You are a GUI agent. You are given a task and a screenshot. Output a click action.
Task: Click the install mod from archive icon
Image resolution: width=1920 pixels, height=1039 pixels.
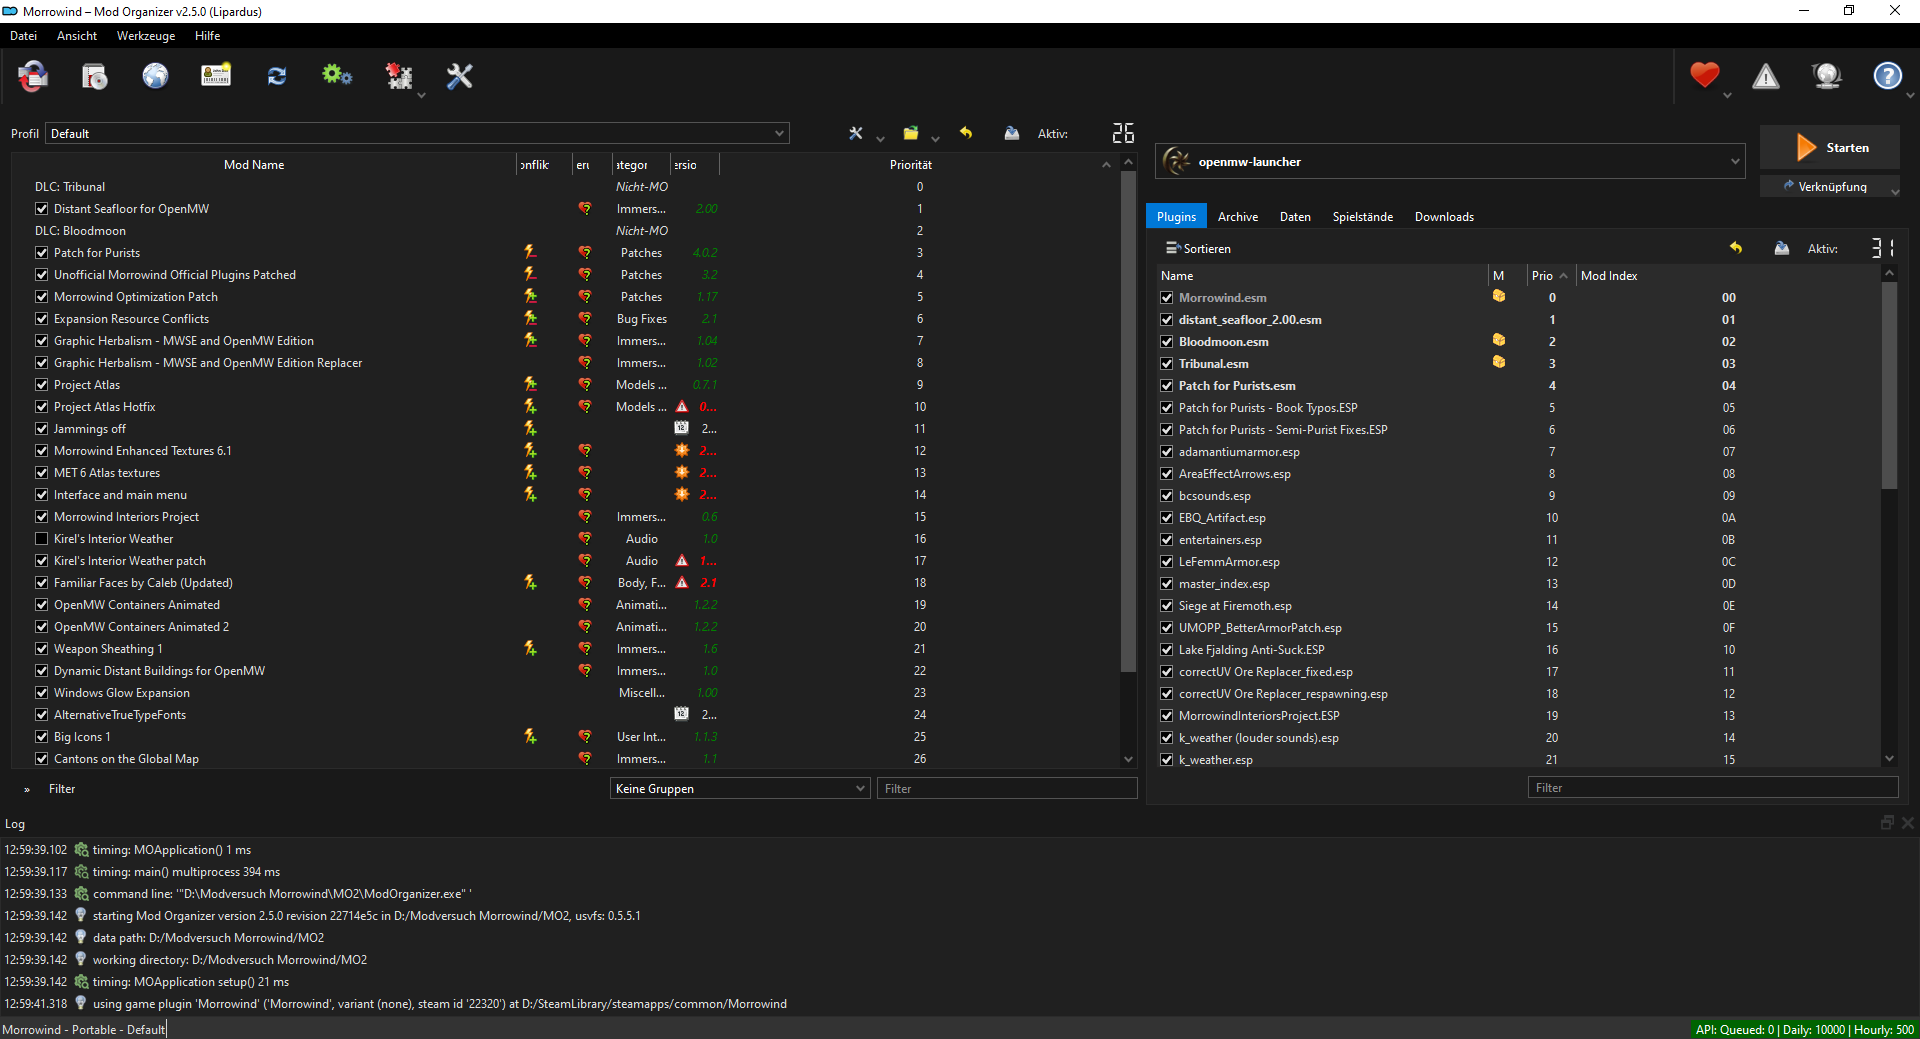95,76
